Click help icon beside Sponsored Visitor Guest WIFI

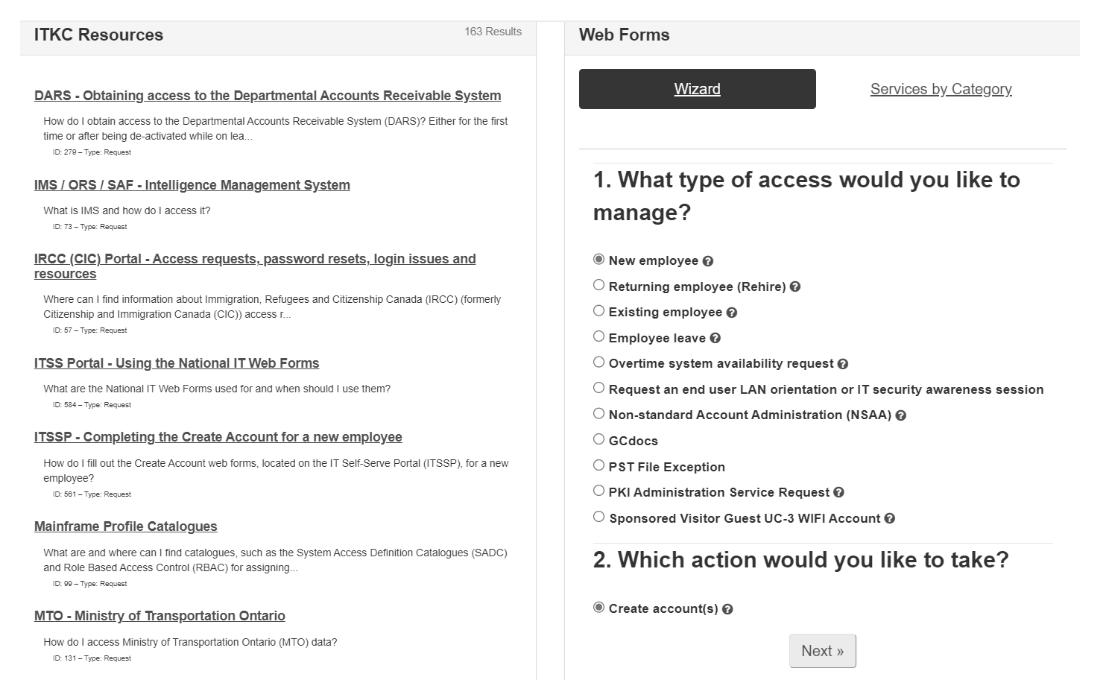point(889,519)
